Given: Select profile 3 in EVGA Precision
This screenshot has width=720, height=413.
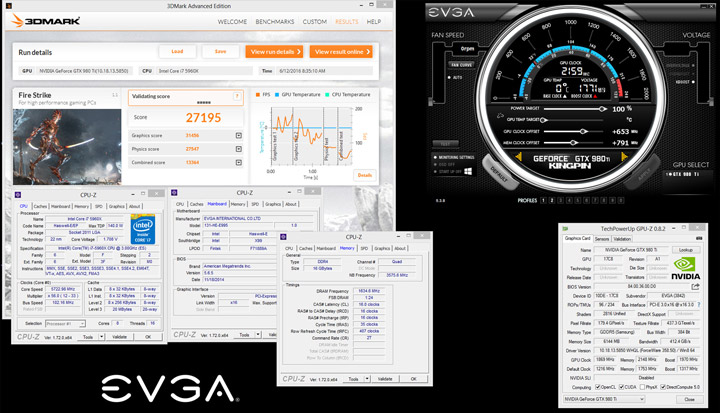Looking at the screenshot, I should [561, 200].
